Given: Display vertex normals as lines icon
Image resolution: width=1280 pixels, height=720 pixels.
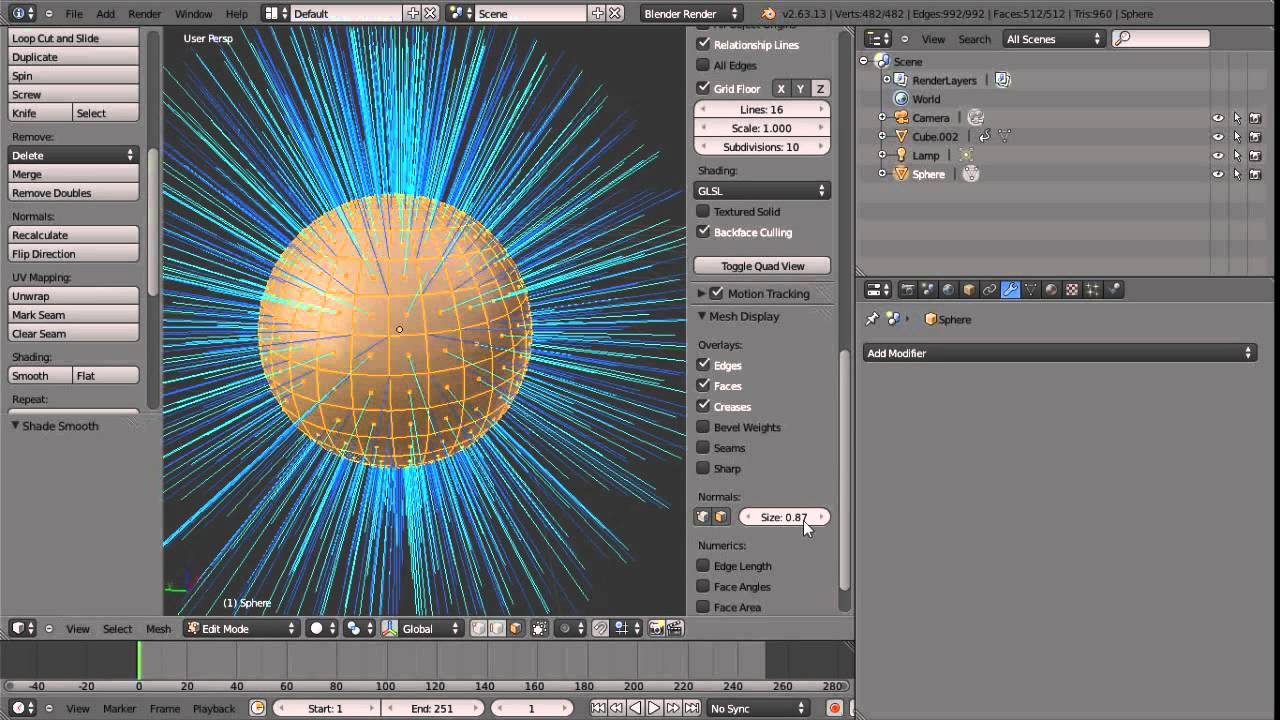Looking at the screenshot, I should (x=703, y=517).
